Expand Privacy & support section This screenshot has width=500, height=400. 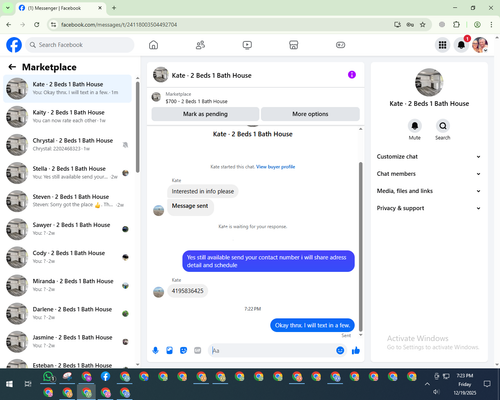429,208
